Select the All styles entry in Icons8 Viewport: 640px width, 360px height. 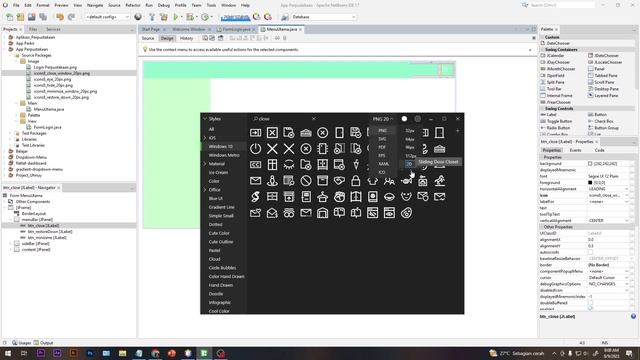[x=211, y=129]
